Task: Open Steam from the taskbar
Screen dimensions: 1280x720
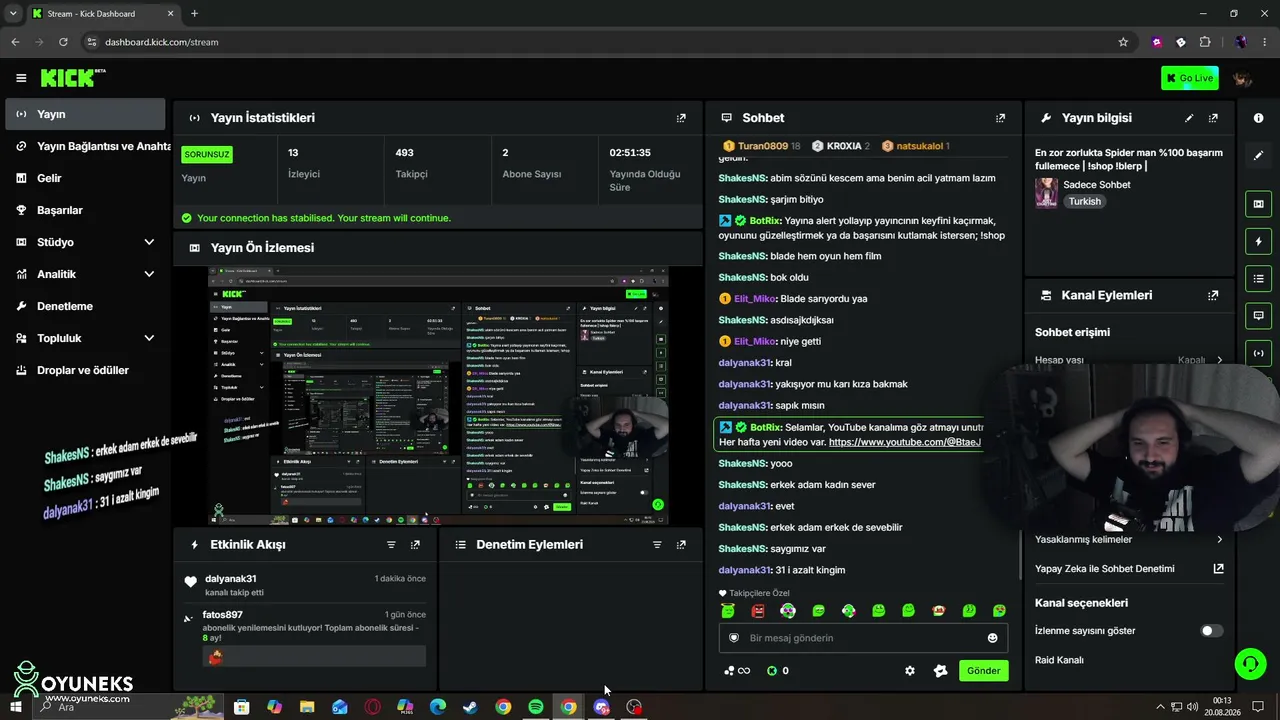Action: pyautogui.click(x=470, y=707)
